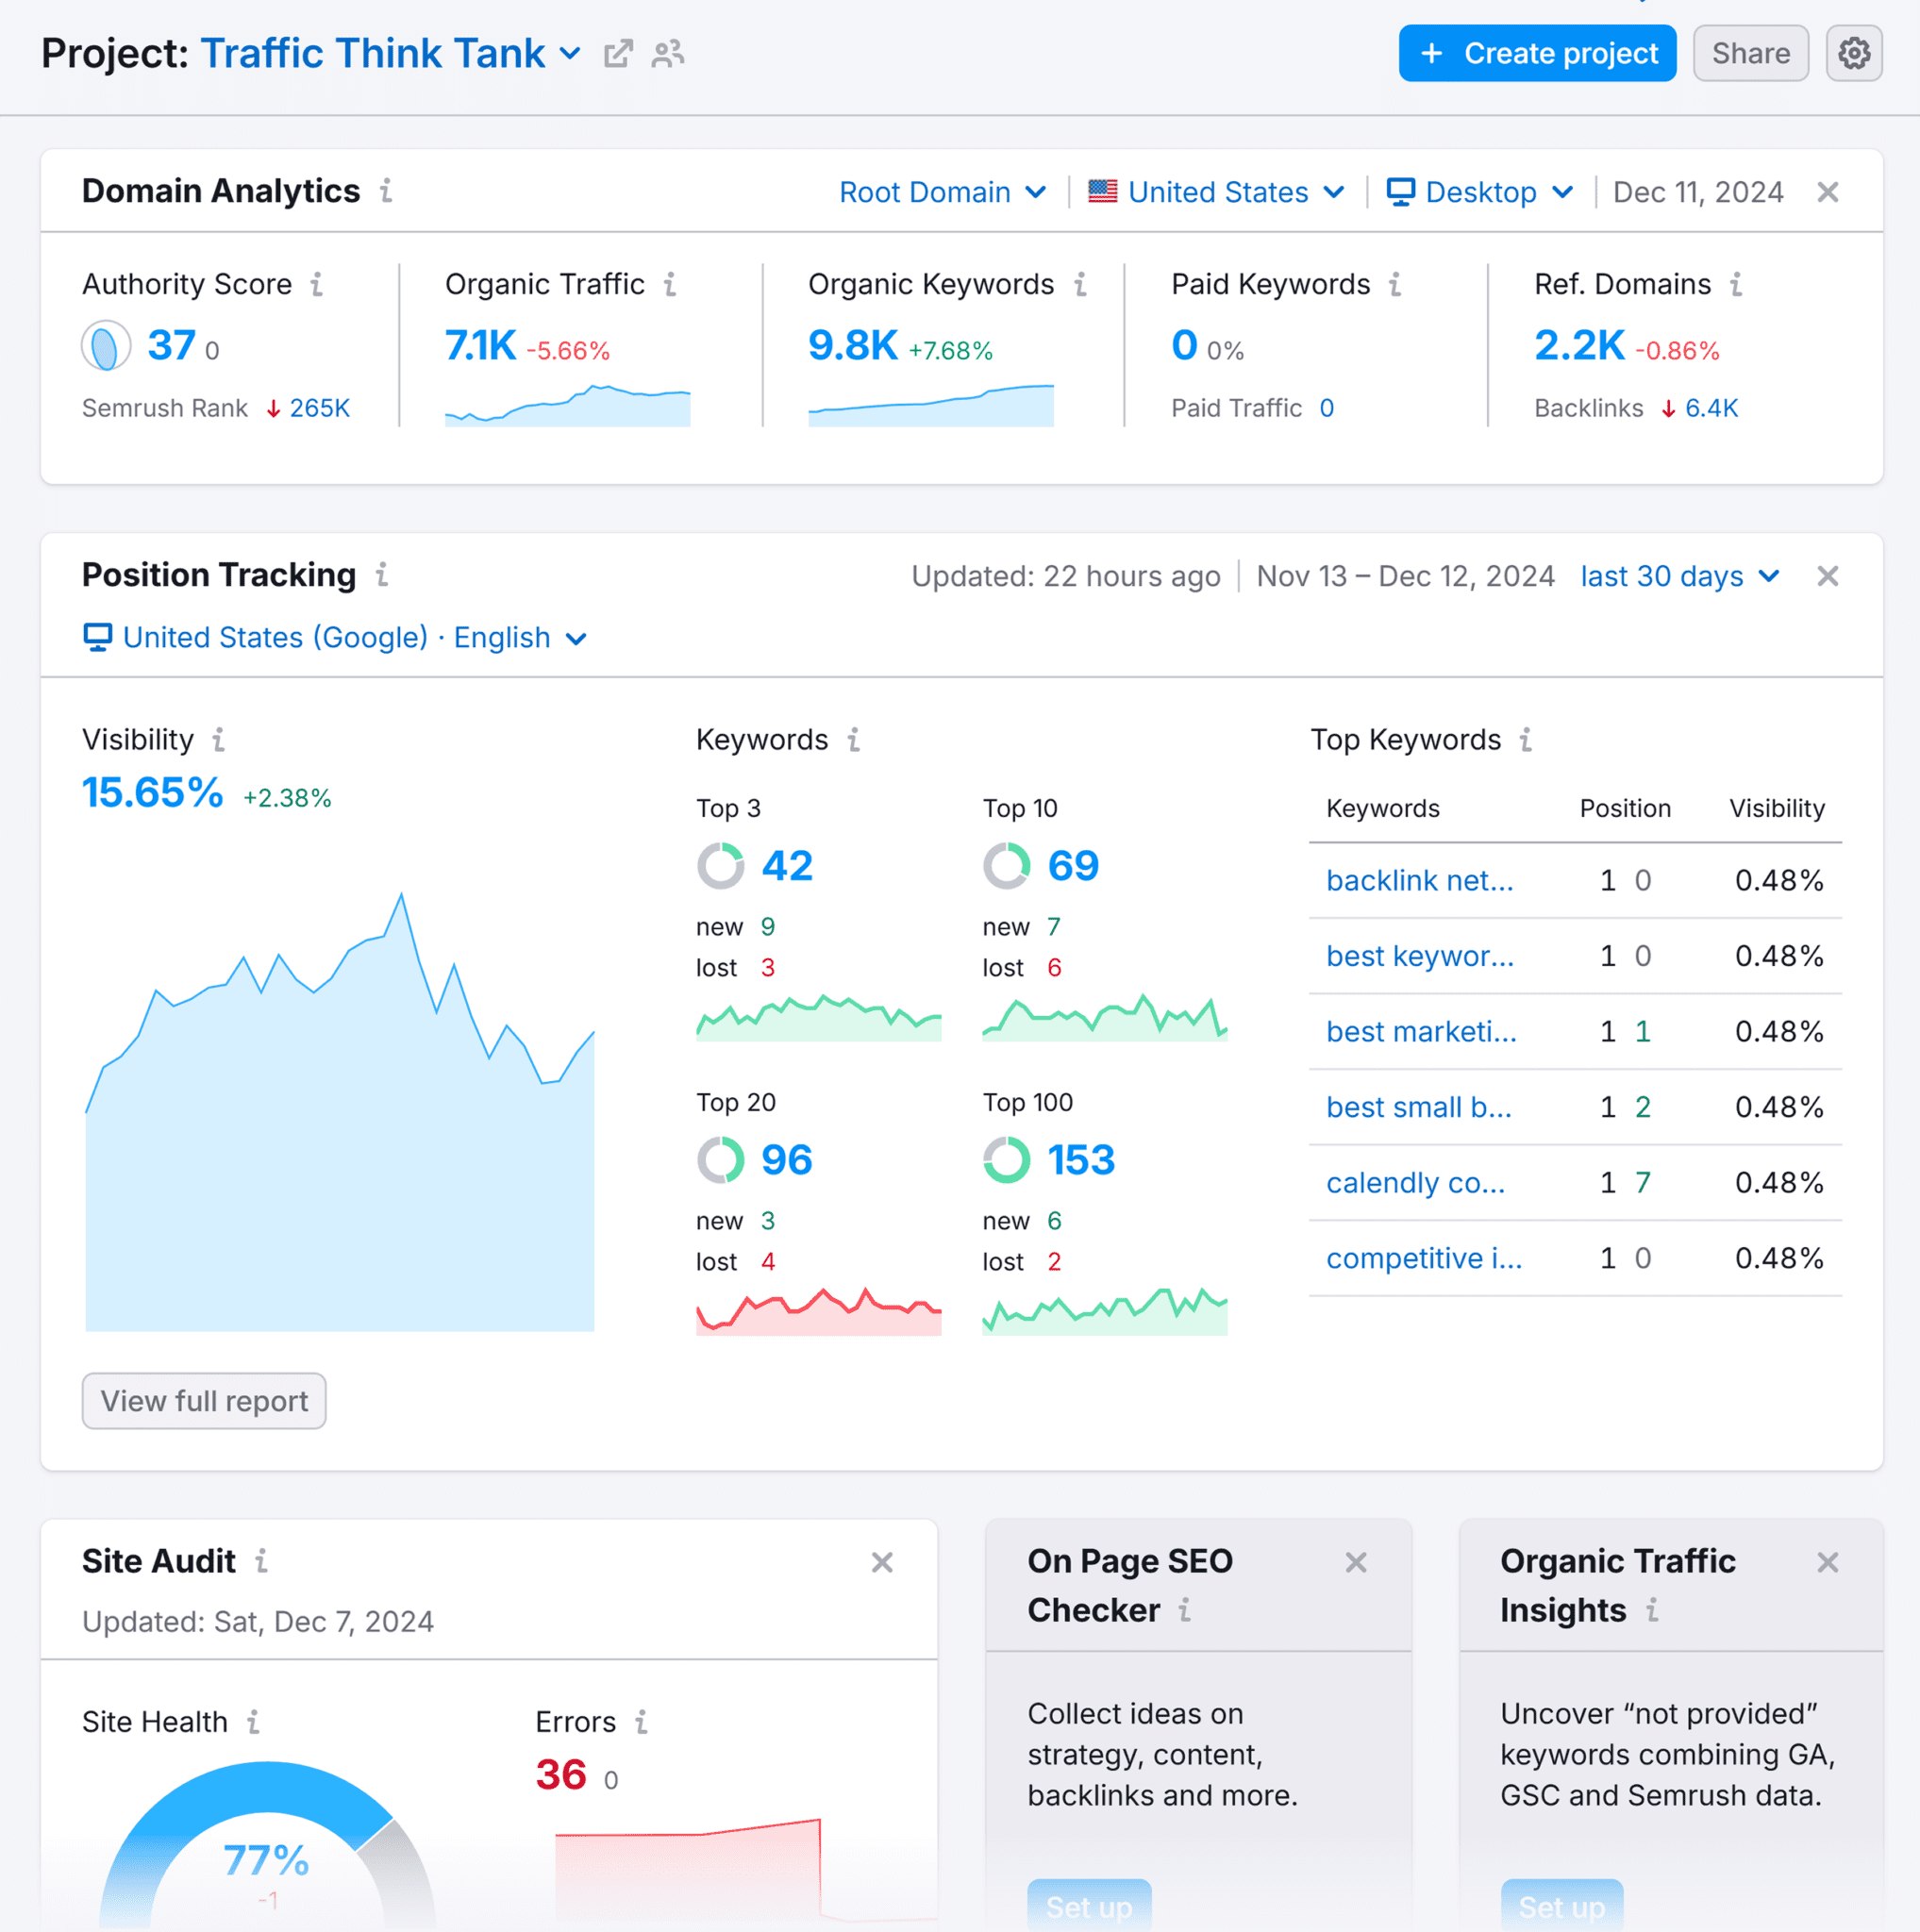Open the best small b... keyword link

pyautogui.click(x=1418, y=1107)
